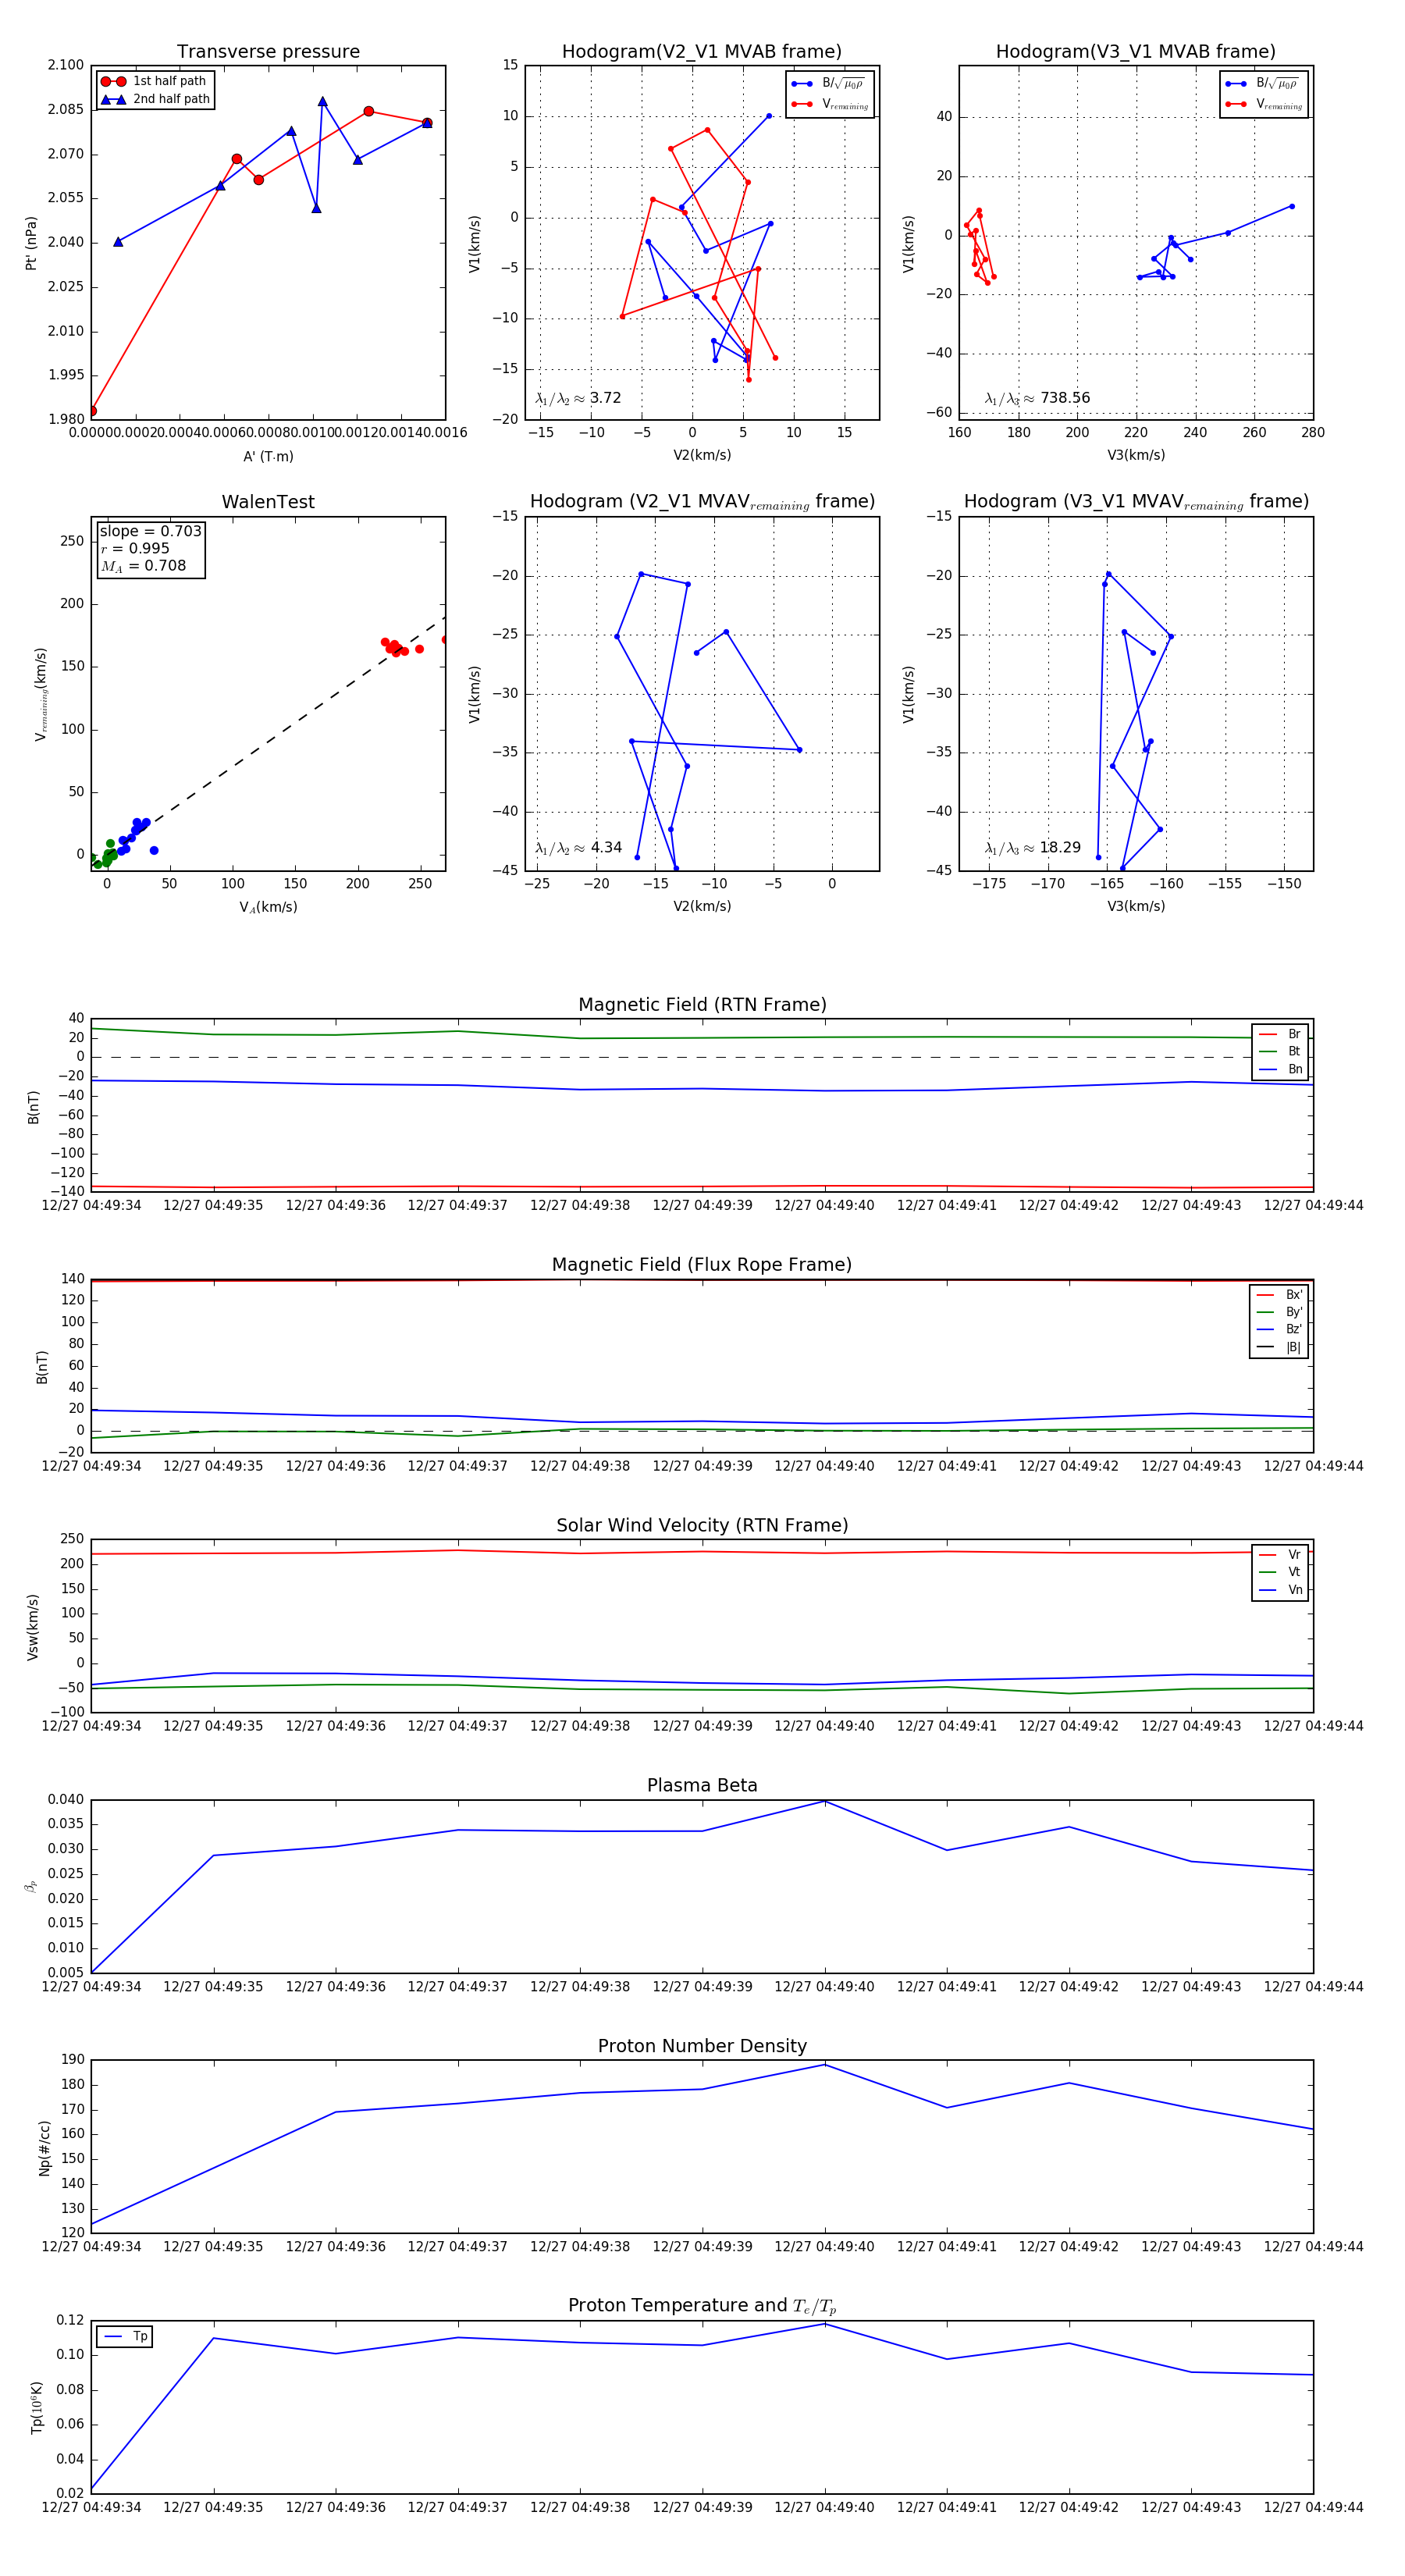Screen dimensions: 1405x2576
Task: Click the Pt' (nPa) axis label on Transverse pressure
Action: [31, 243]
